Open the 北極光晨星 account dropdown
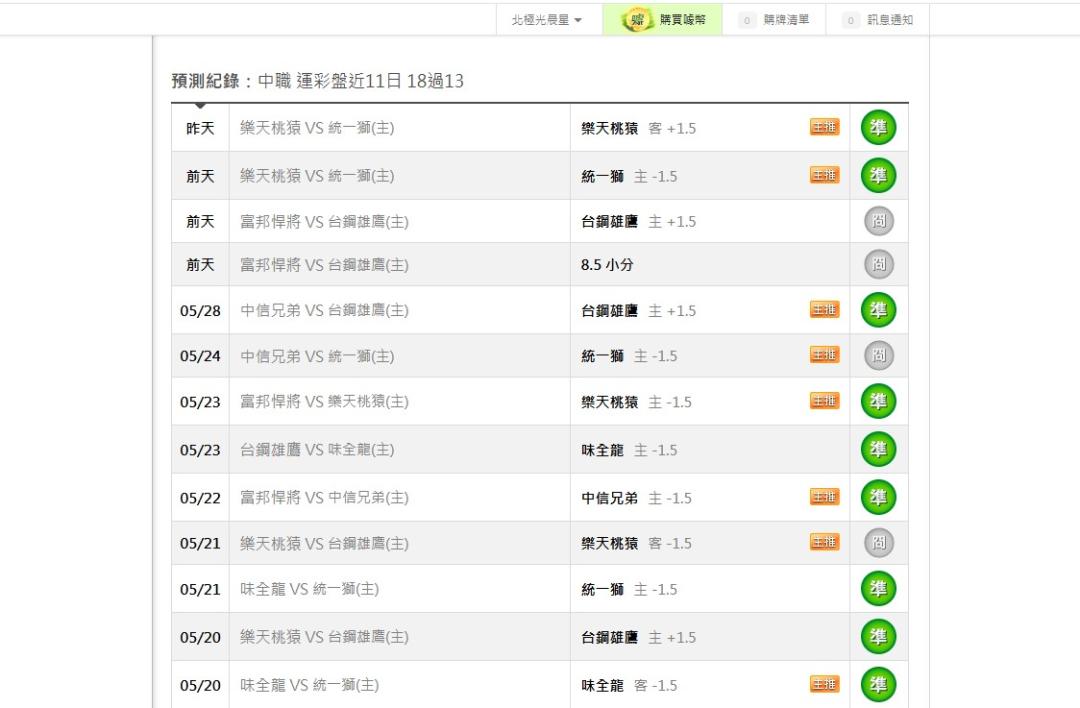 pos(547,20)
